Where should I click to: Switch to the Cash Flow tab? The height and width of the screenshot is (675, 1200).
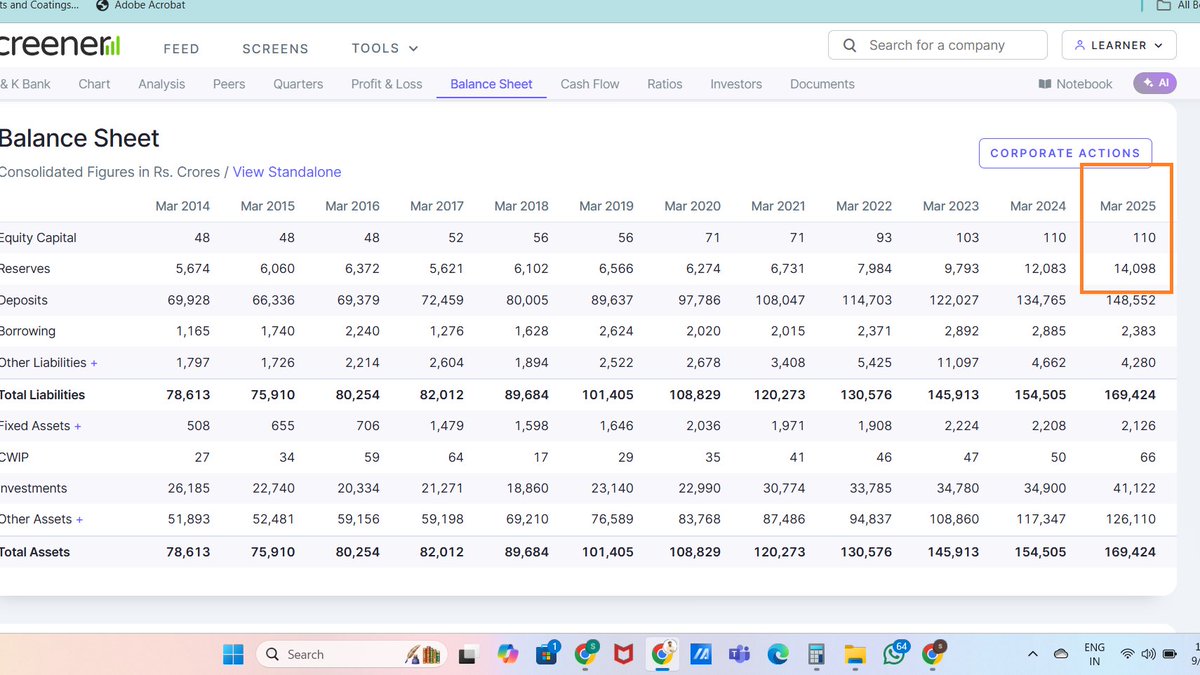click(590, 84)
